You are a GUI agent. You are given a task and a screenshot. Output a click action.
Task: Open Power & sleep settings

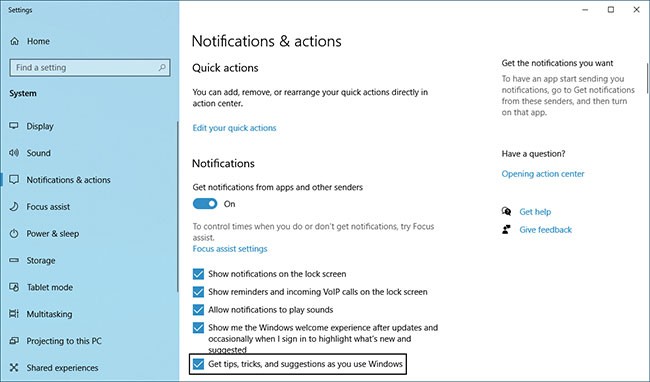pyautogui.click(x=53, y=234)
